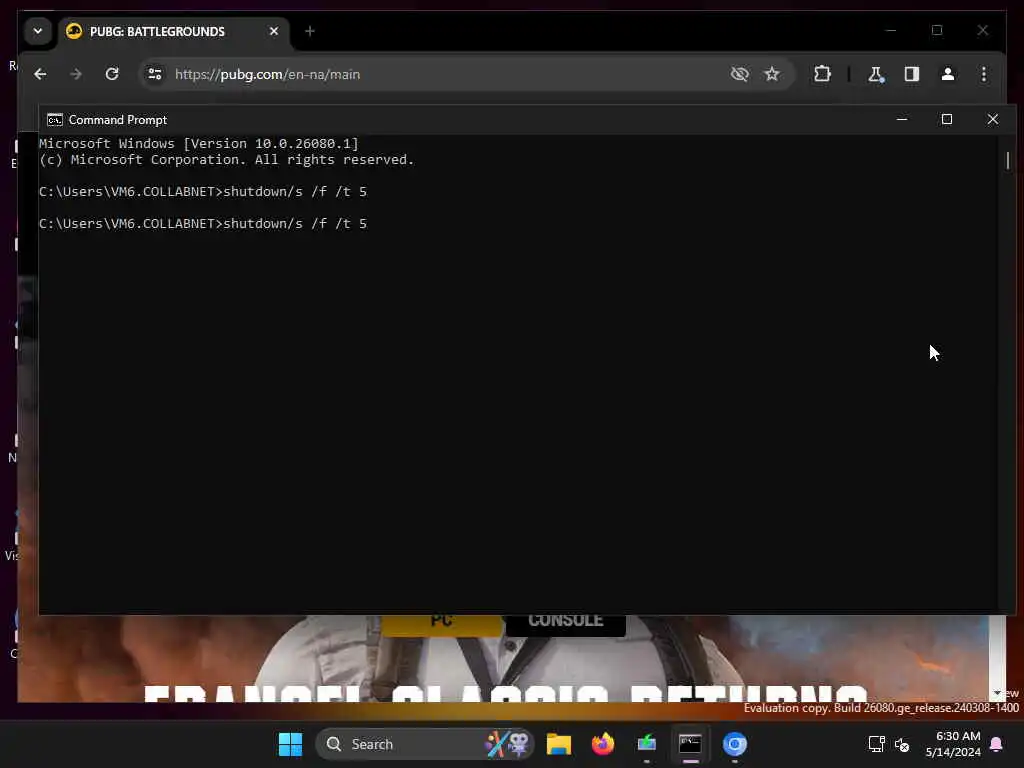Minimize the Command Prompt window
1024x768 pixels.
(902, 120)
